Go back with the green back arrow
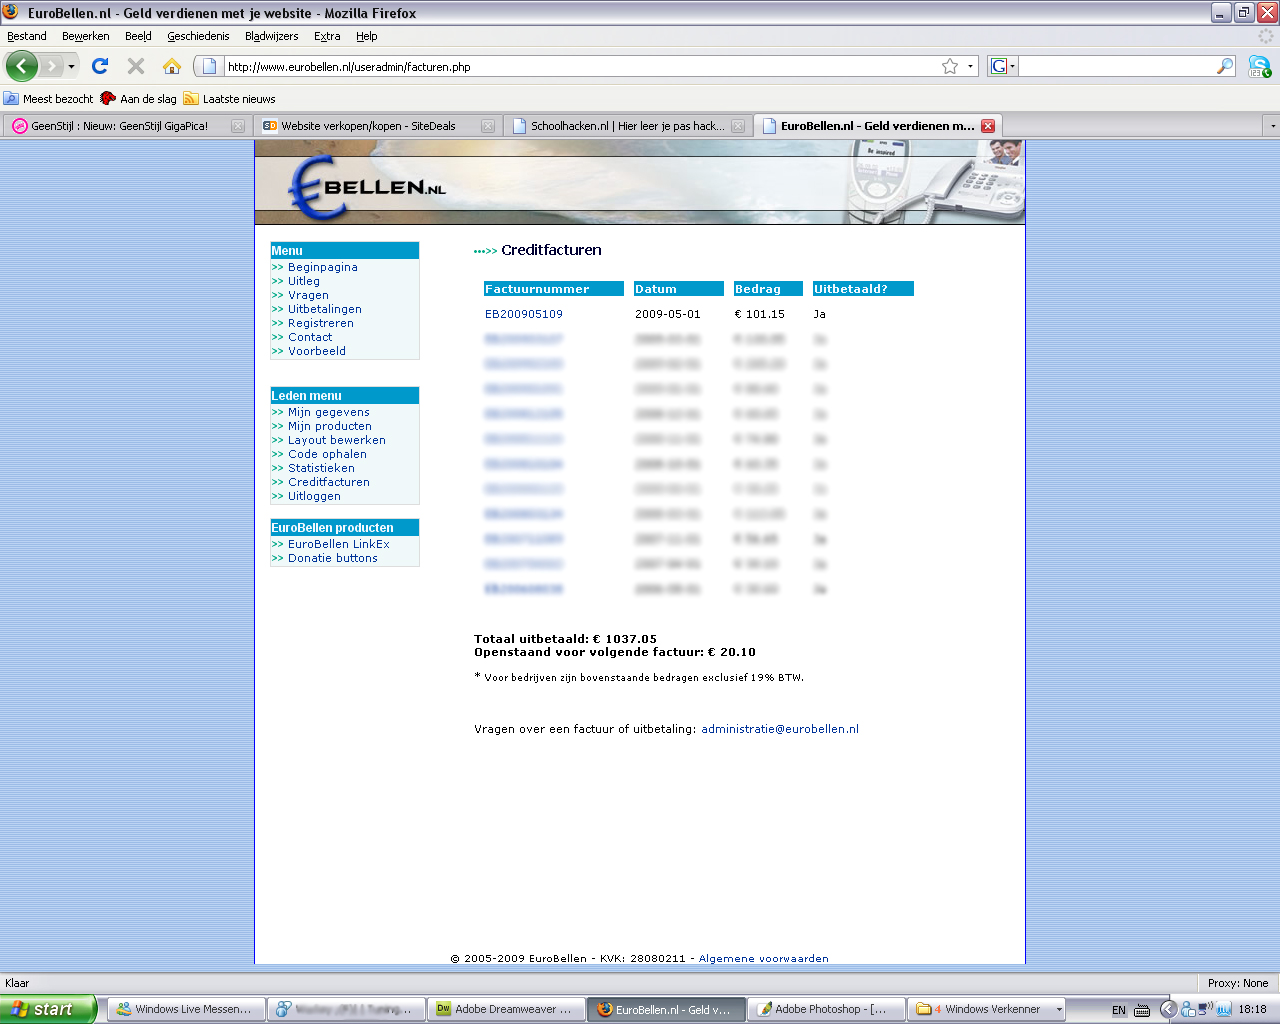The height and width of the screenshot is (1024, 1280). click(x=22, y=66)
